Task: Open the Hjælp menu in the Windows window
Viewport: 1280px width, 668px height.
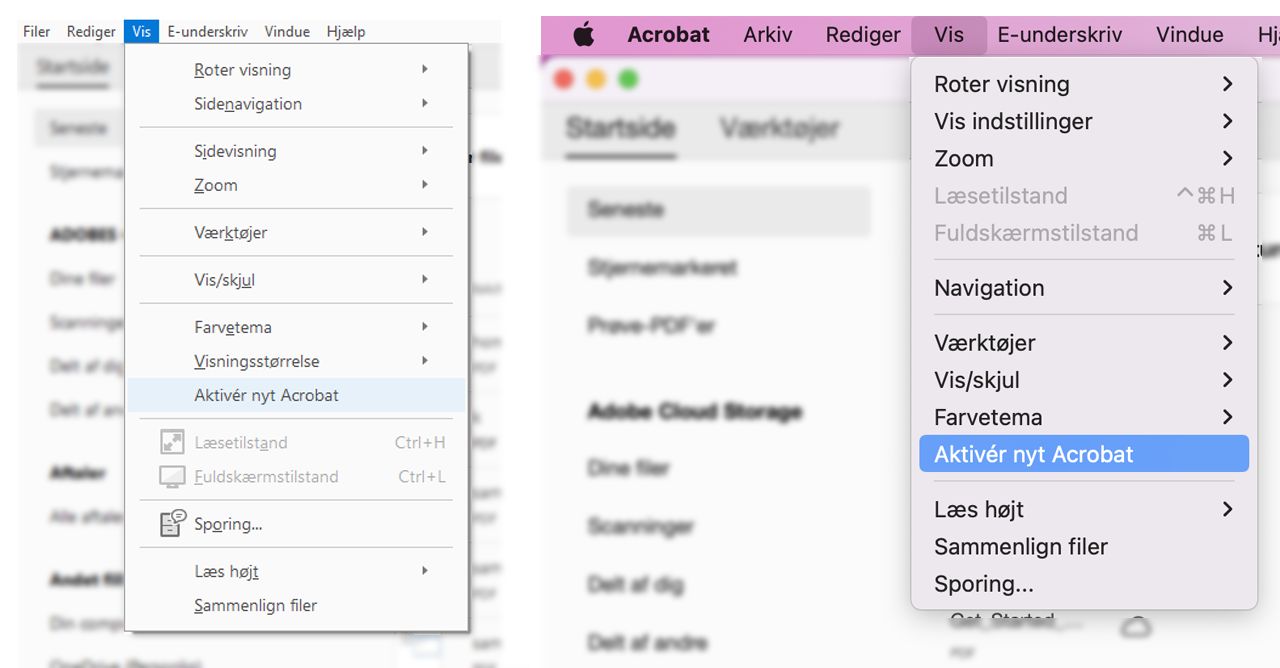Action: (347, 31)
